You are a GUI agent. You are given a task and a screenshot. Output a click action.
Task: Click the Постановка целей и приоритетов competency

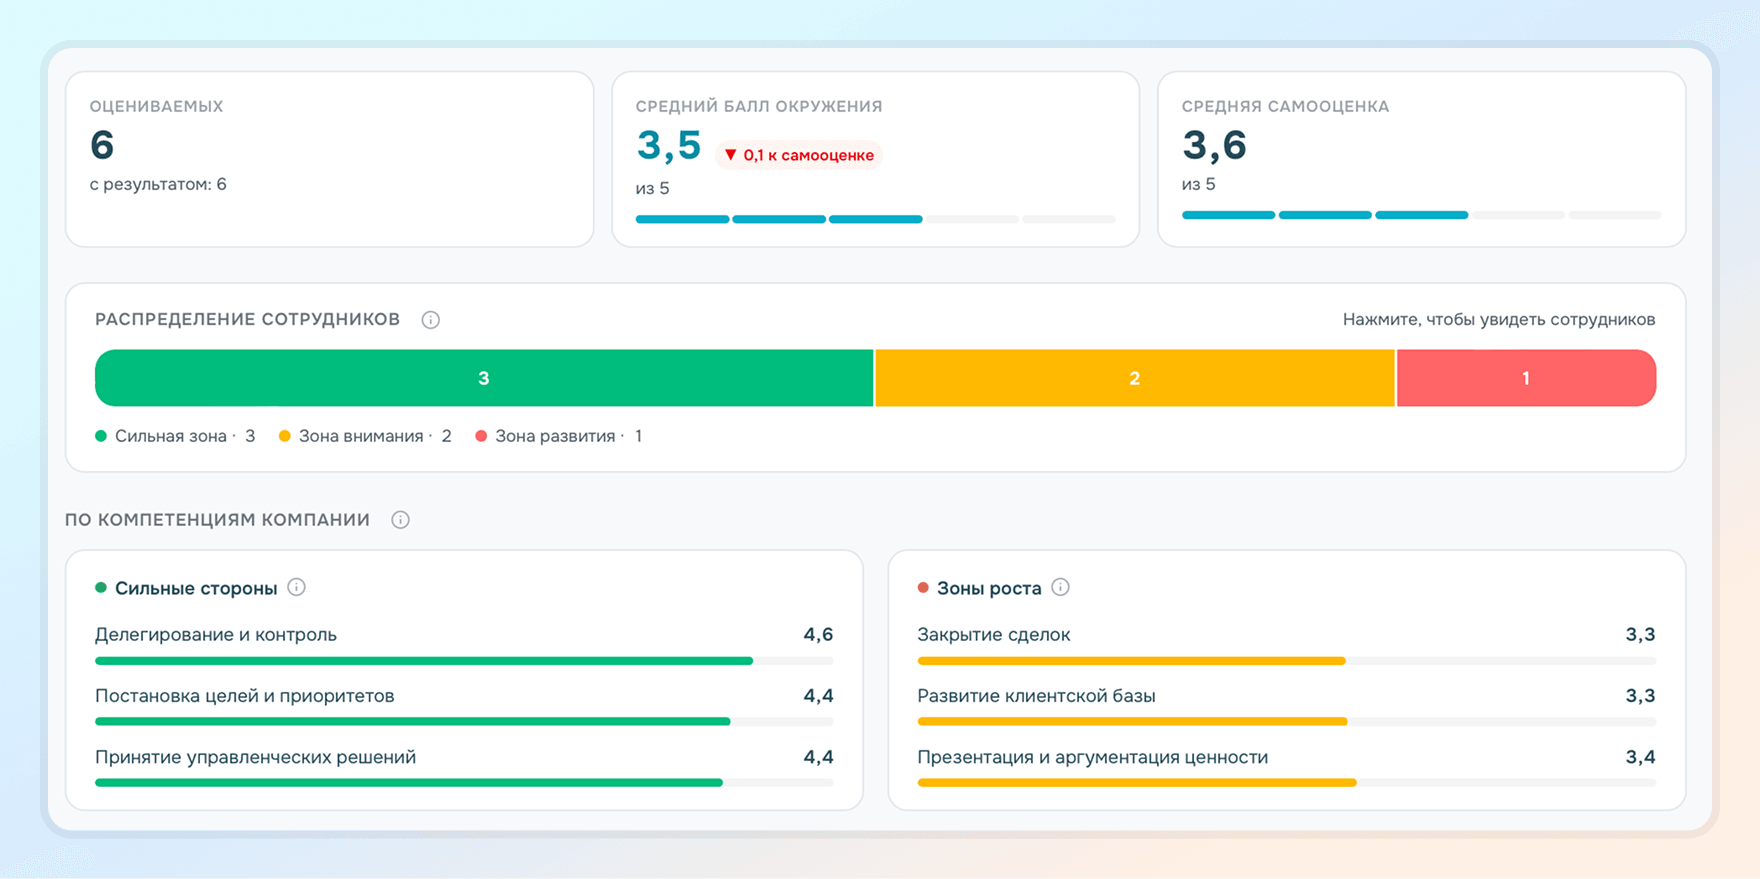(245, 696)
